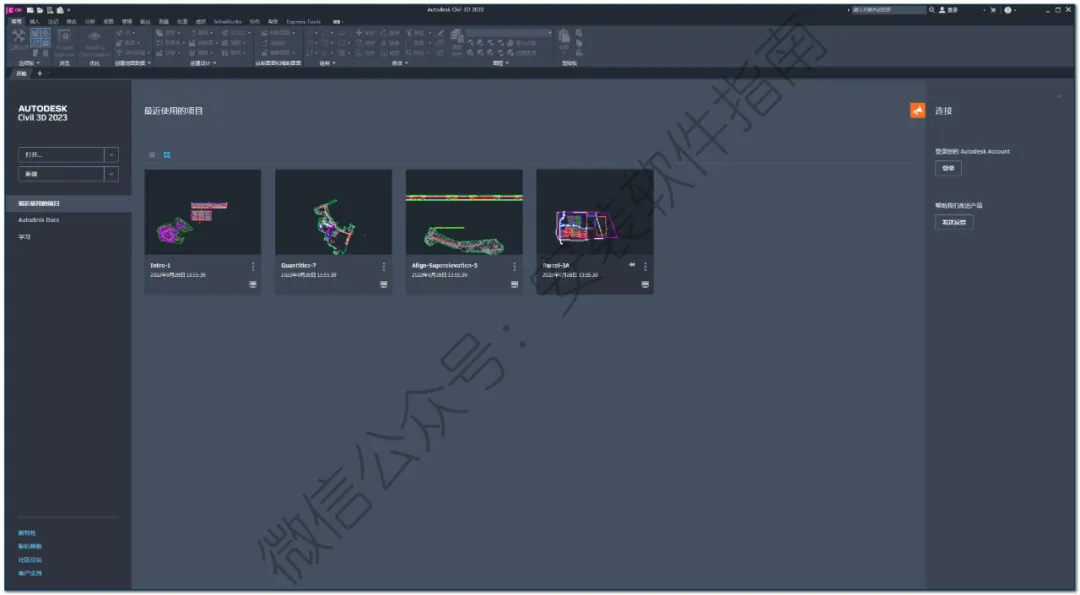
Task: Open the Parcel-3A drawing thumbnail
Action: [x=595, y=212]
